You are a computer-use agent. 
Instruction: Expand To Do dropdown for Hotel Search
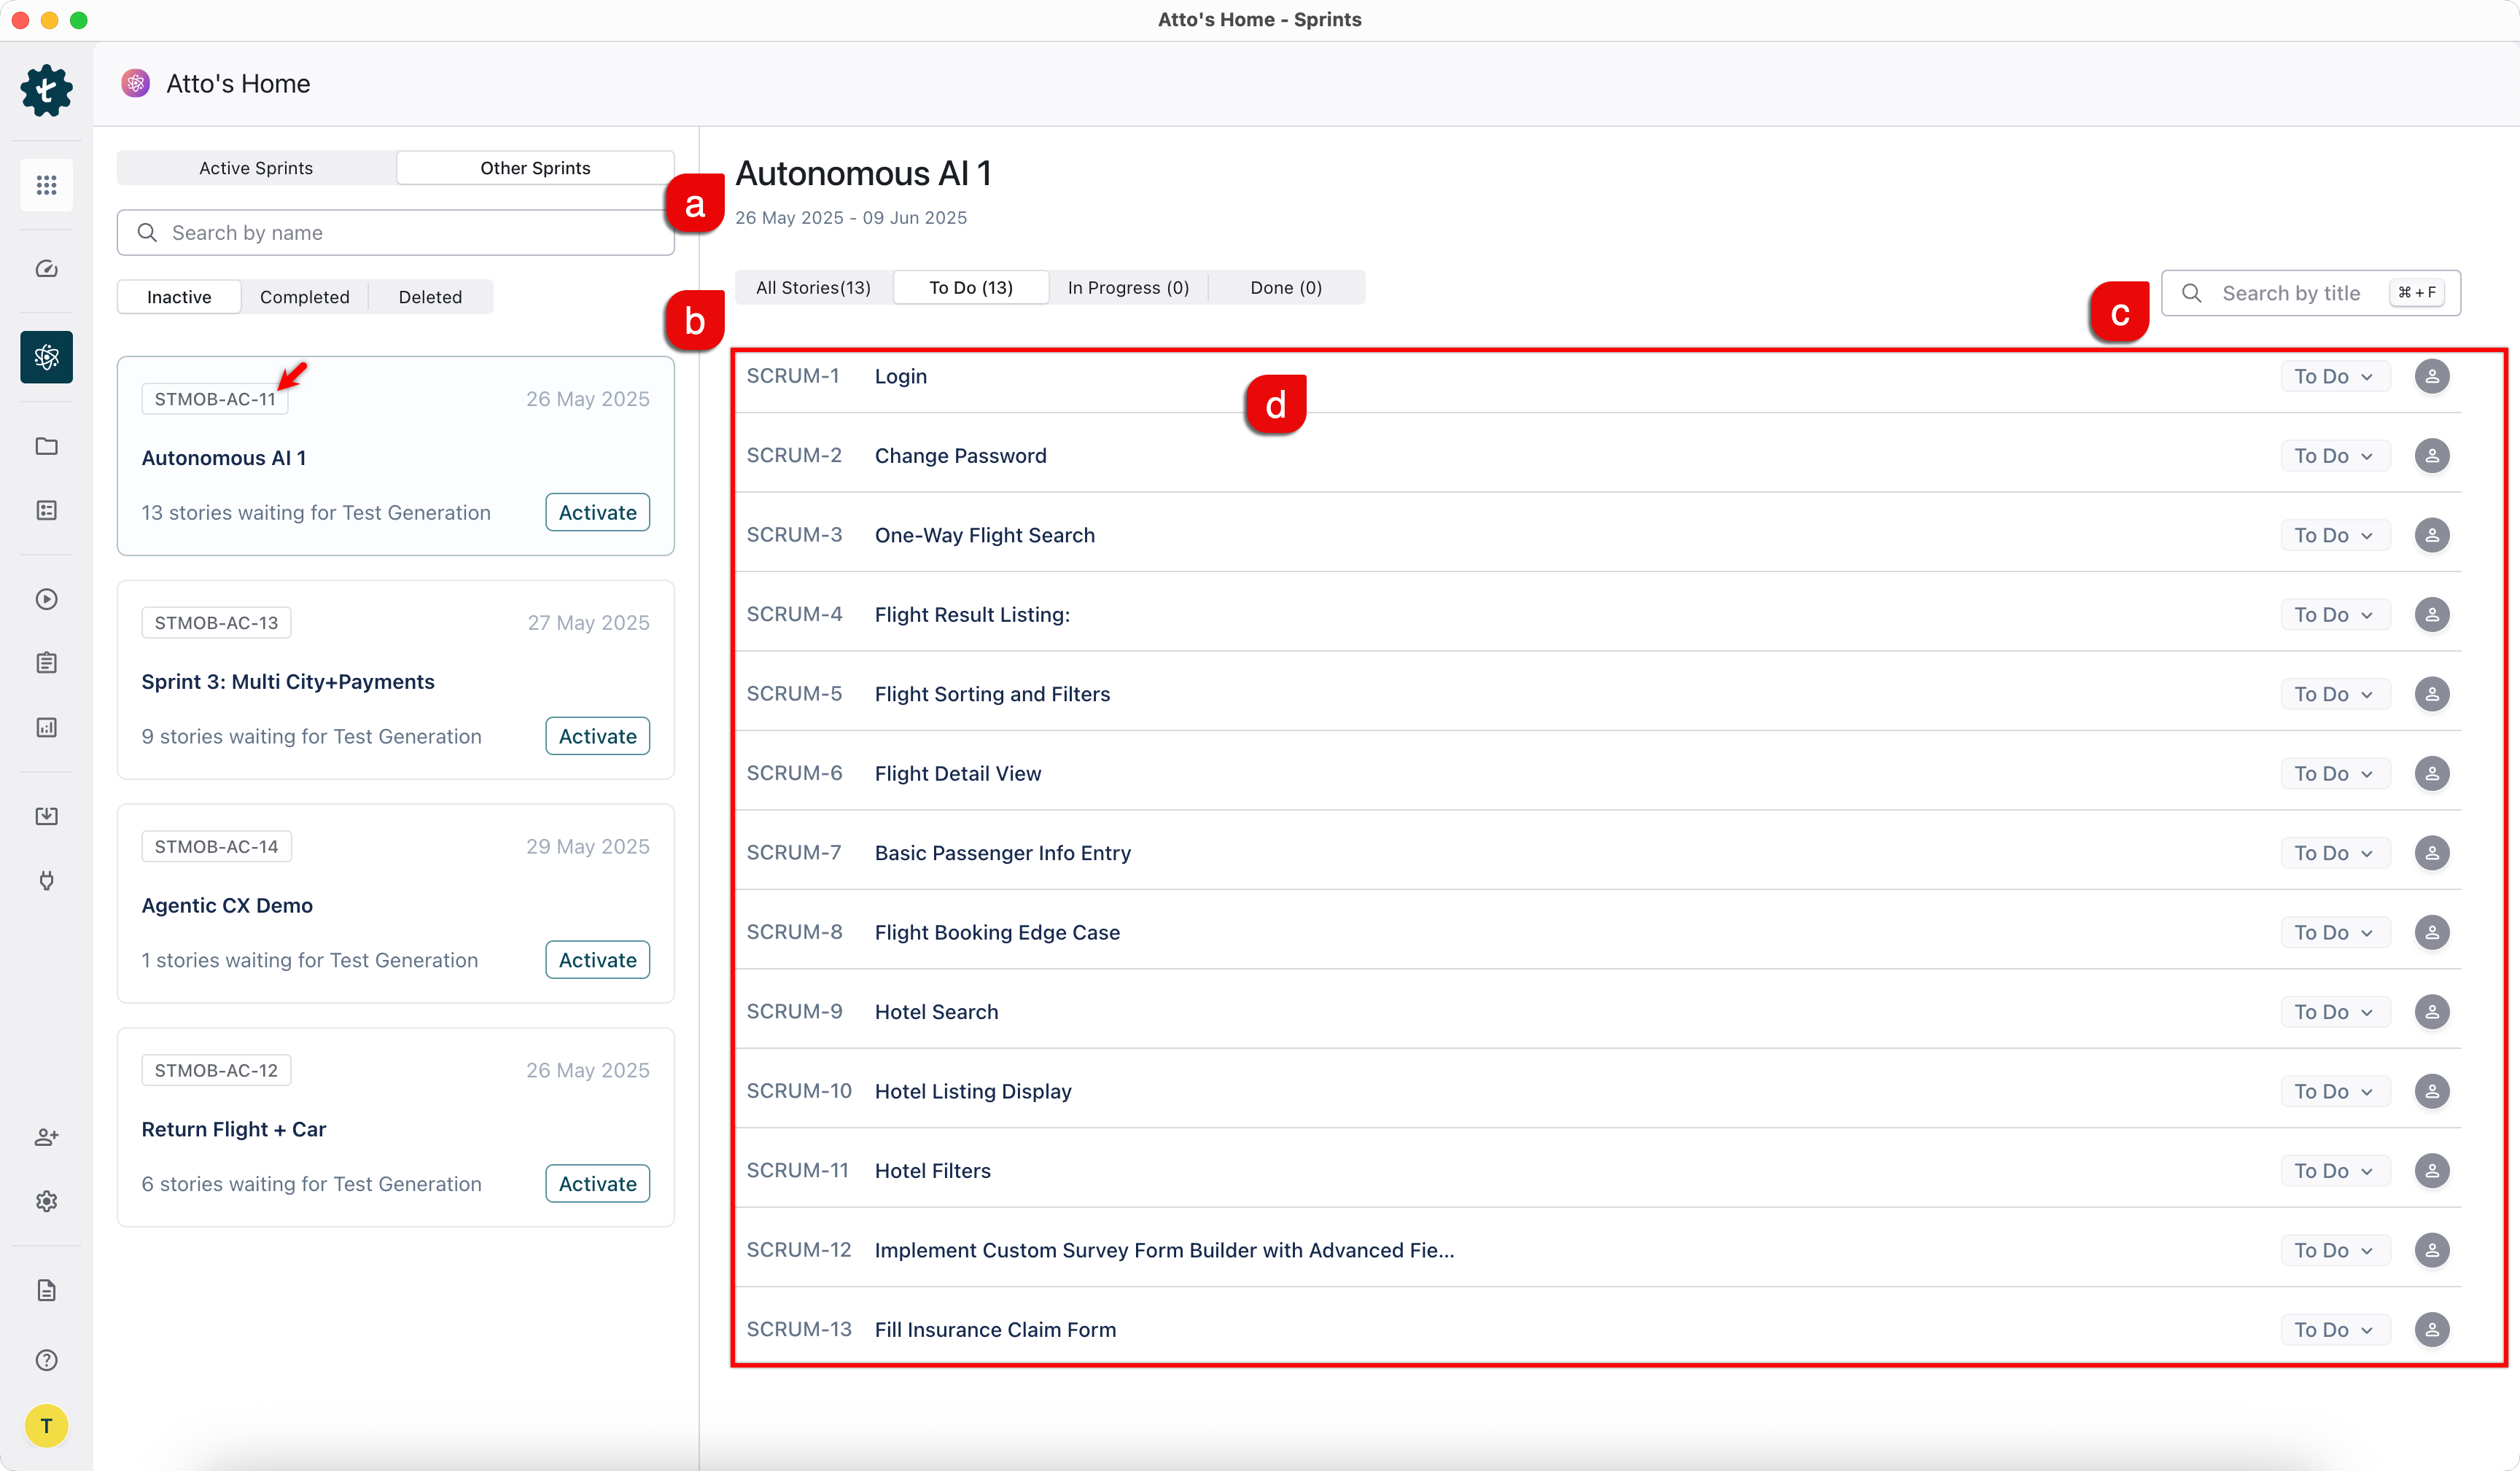pyautogui.click(x=2333, y=1012)
